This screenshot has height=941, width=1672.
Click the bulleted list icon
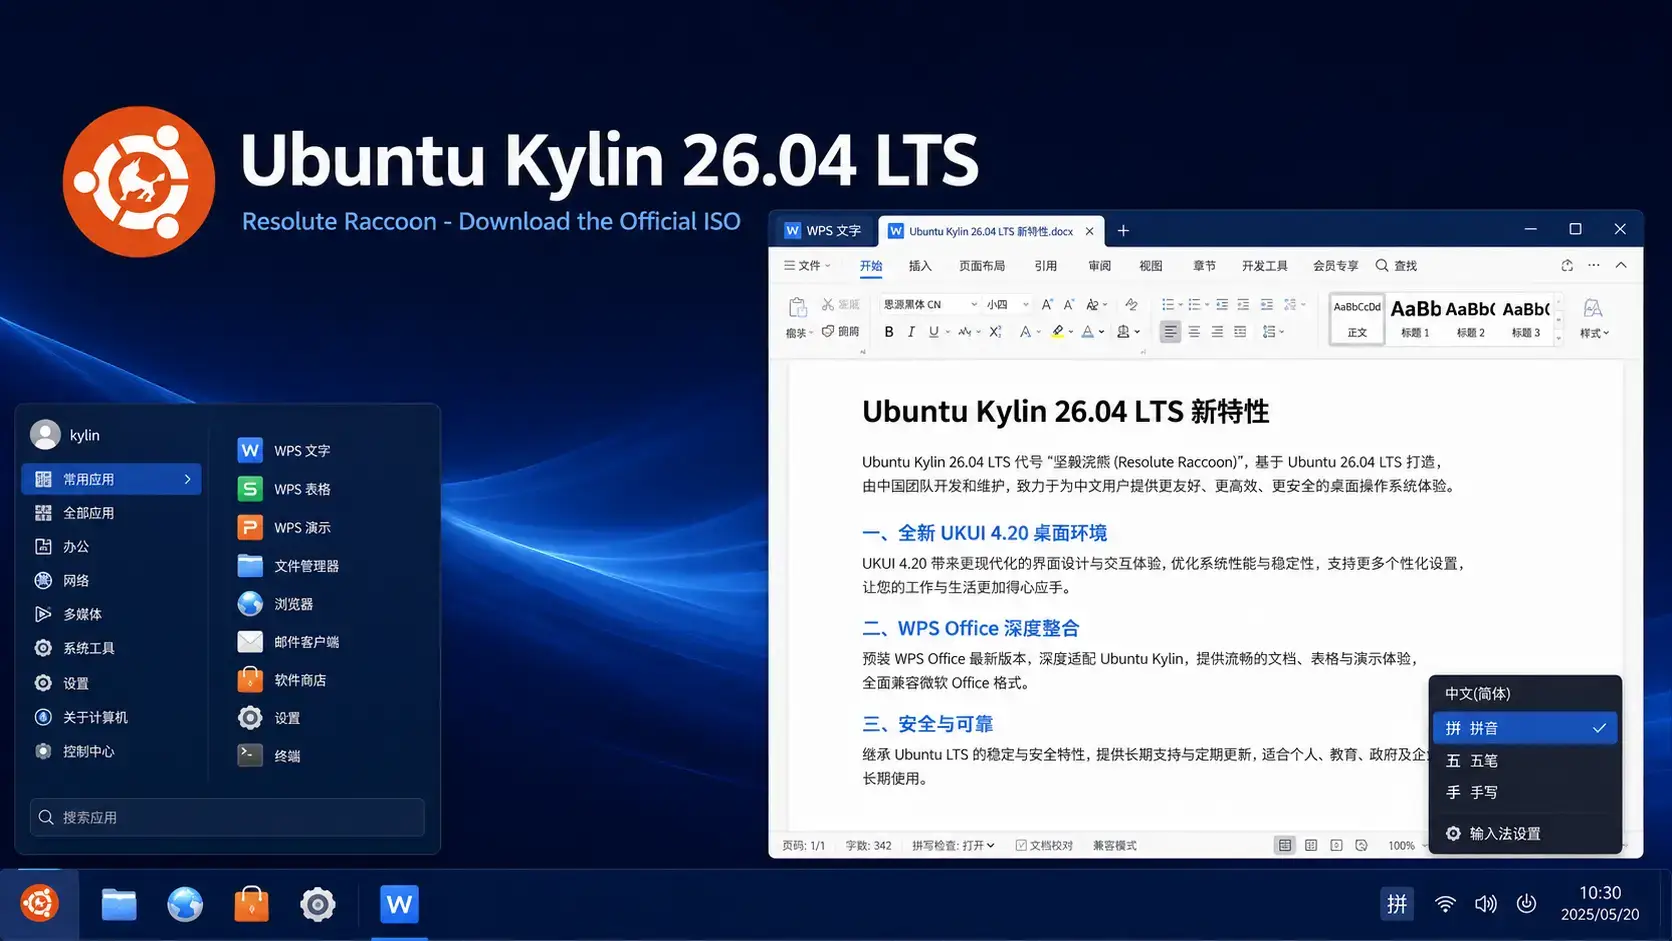pos(1168,304)
